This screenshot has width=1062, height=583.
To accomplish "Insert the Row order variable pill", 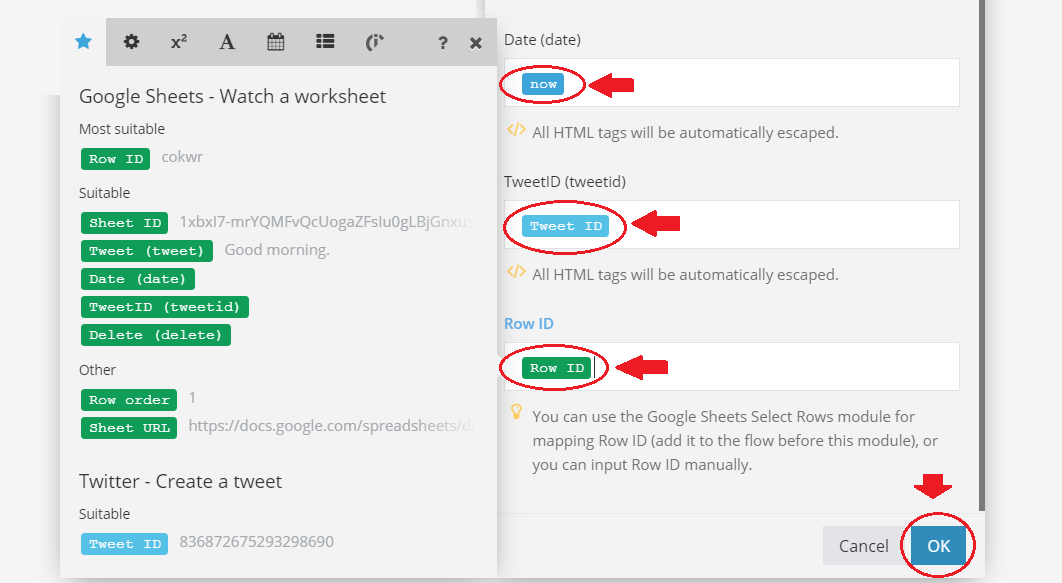I will coord(129,400).
